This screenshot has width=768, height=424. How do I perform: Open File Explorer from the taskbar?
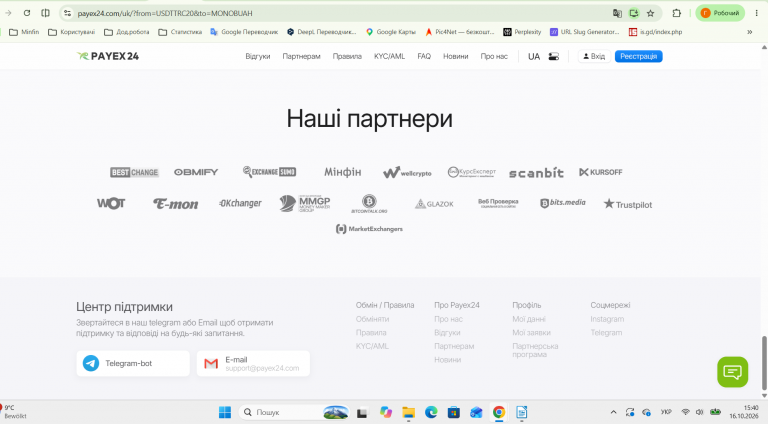coord(408,412)
